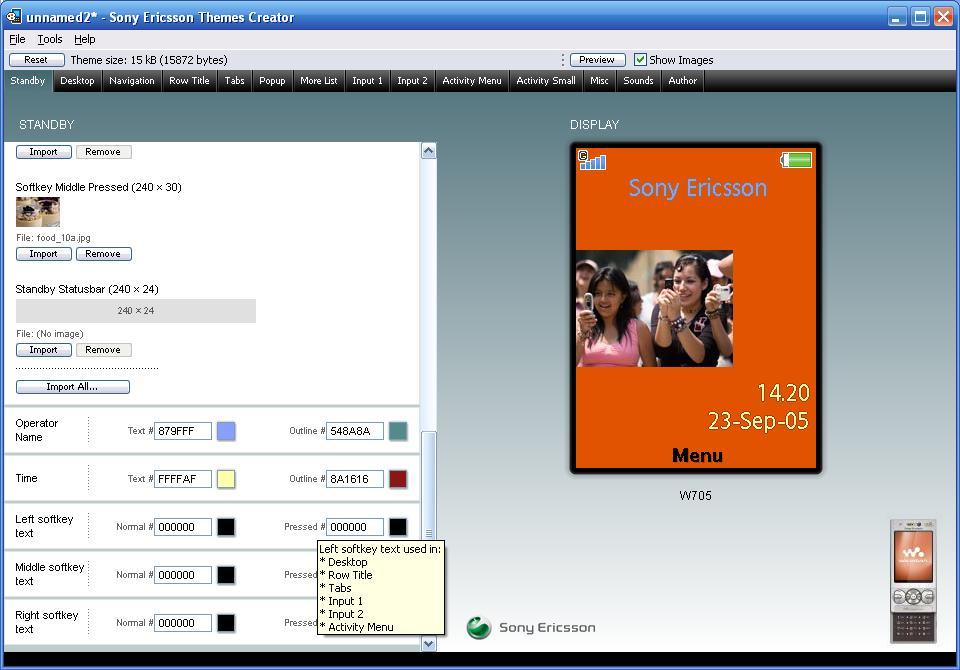Click the W705 model label

pyautogui.click(x=696, y=495)
